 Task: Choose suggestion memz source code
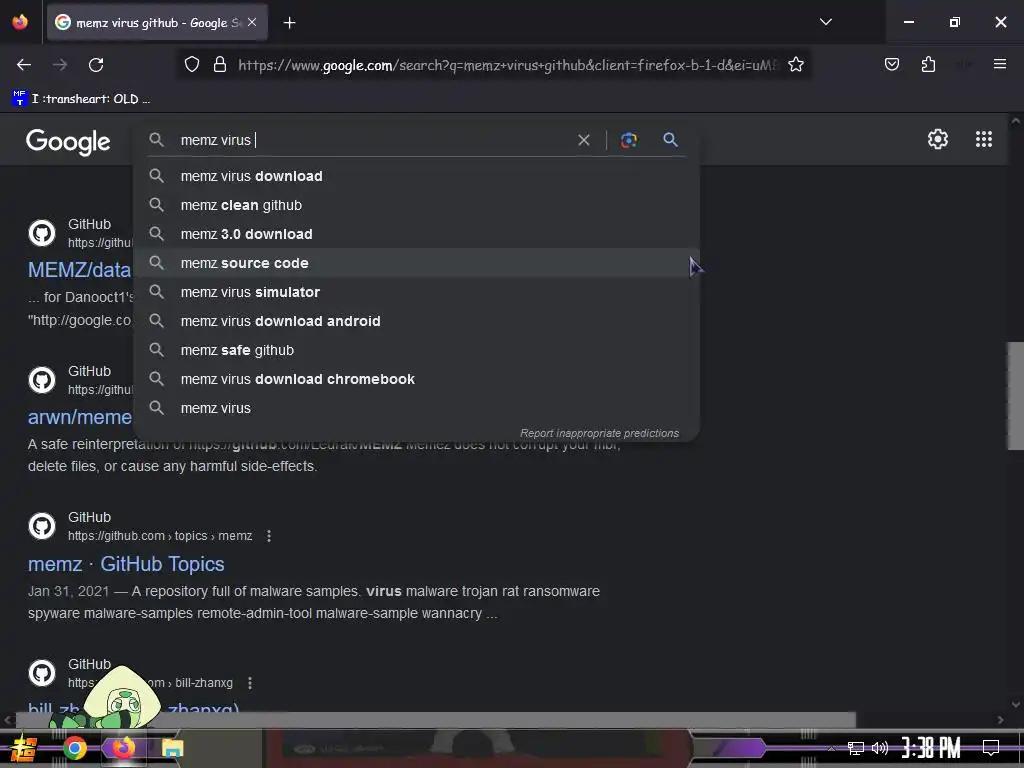tap(416, 263)
